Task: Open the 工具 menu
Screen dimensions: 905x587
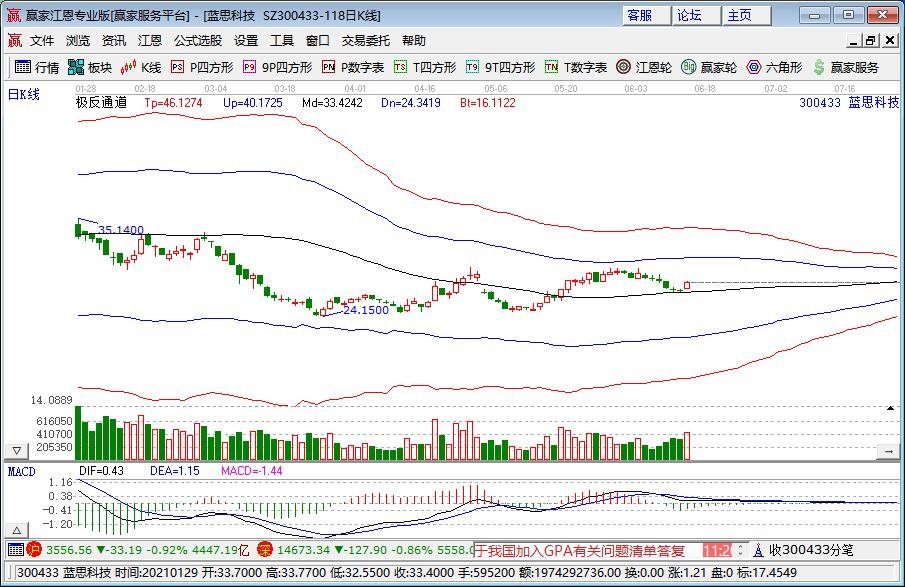Action: (282, 40)
